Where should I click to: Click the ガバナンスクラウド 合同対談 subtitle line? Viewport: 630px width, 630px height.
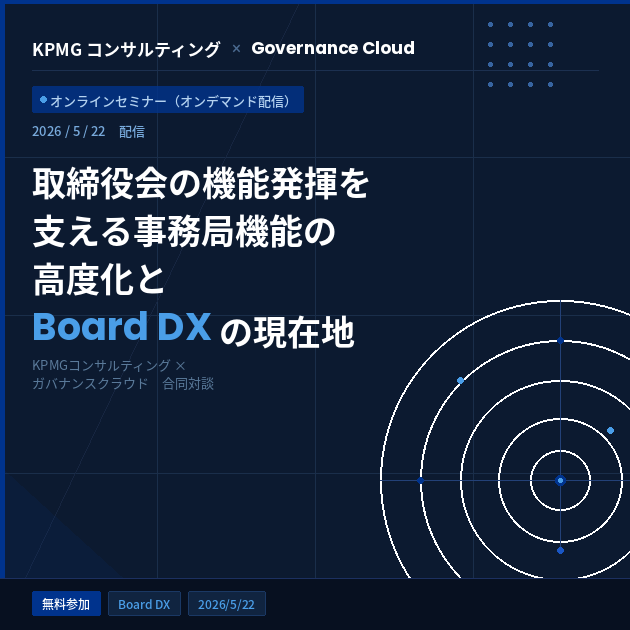pos(123,384)
